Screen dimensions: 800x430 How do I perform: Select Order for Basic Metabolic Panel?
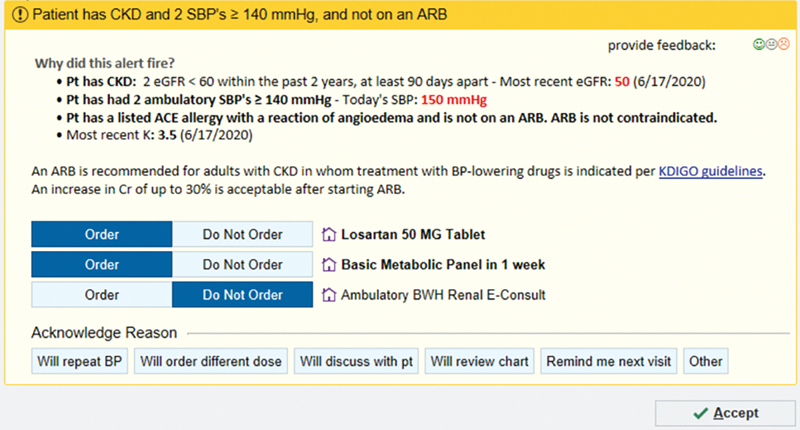pyautogui.click(x=101, y=265)
